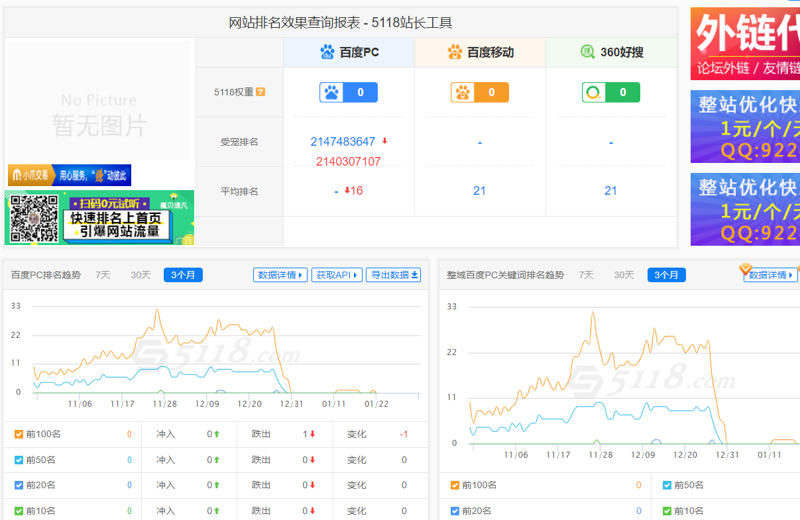Screen dimensions: 800x520
Task: Click the red down arrow beside 2147483647
Action: coord(385,141)
